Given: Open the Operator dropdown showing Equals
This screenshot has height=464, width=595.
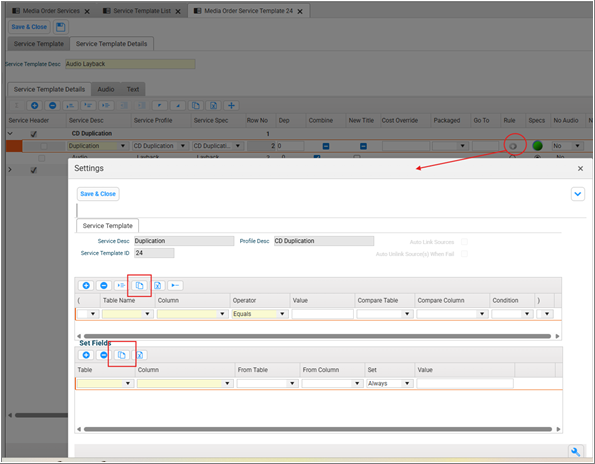Looking at the screenshot, I should pyautogui.click(x=282, y=314).
